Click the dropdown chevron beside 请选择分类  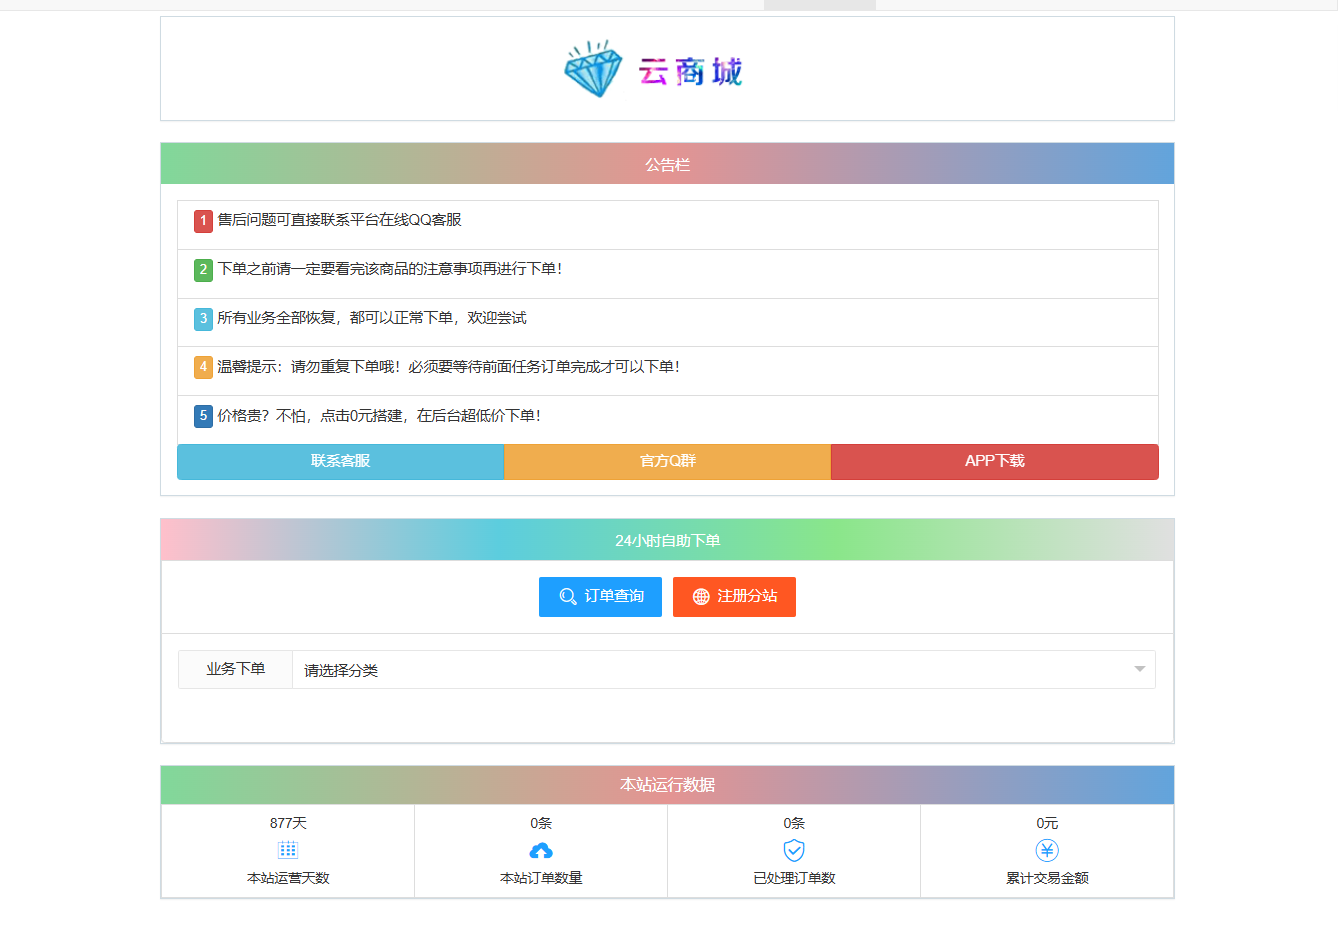pyautogui.click(x=1139, y=669)
